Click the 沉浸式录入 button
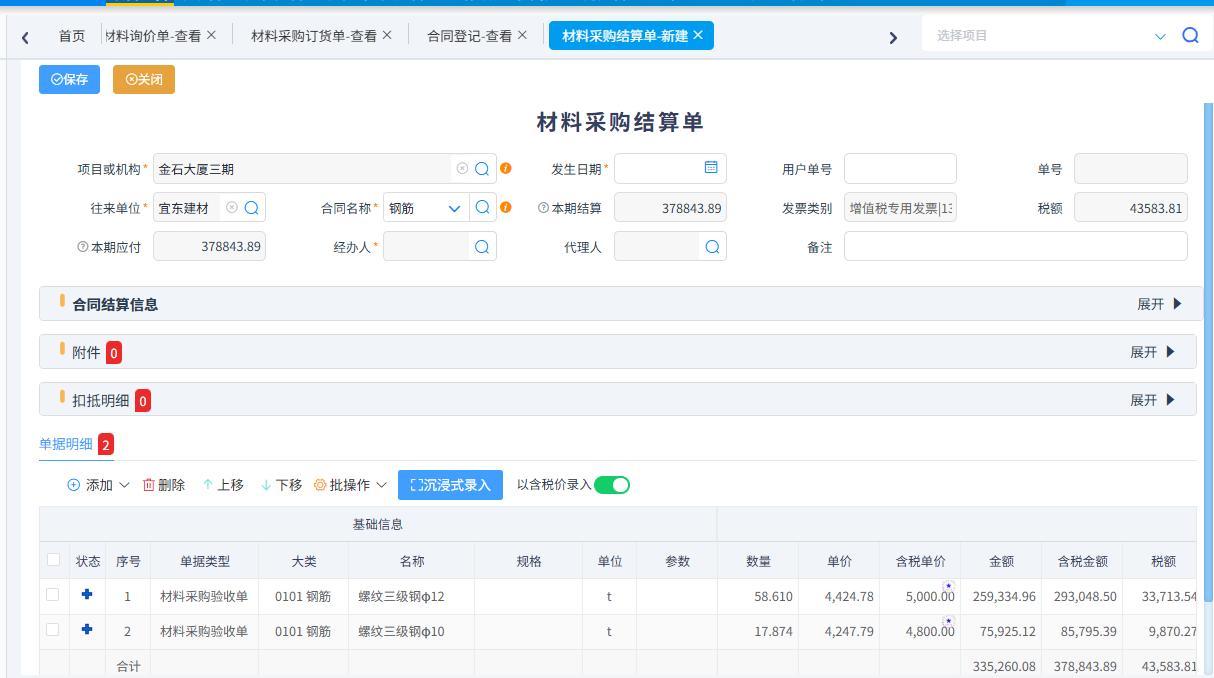This screenshot has height=678, width=1214. [x=450, y=485]
